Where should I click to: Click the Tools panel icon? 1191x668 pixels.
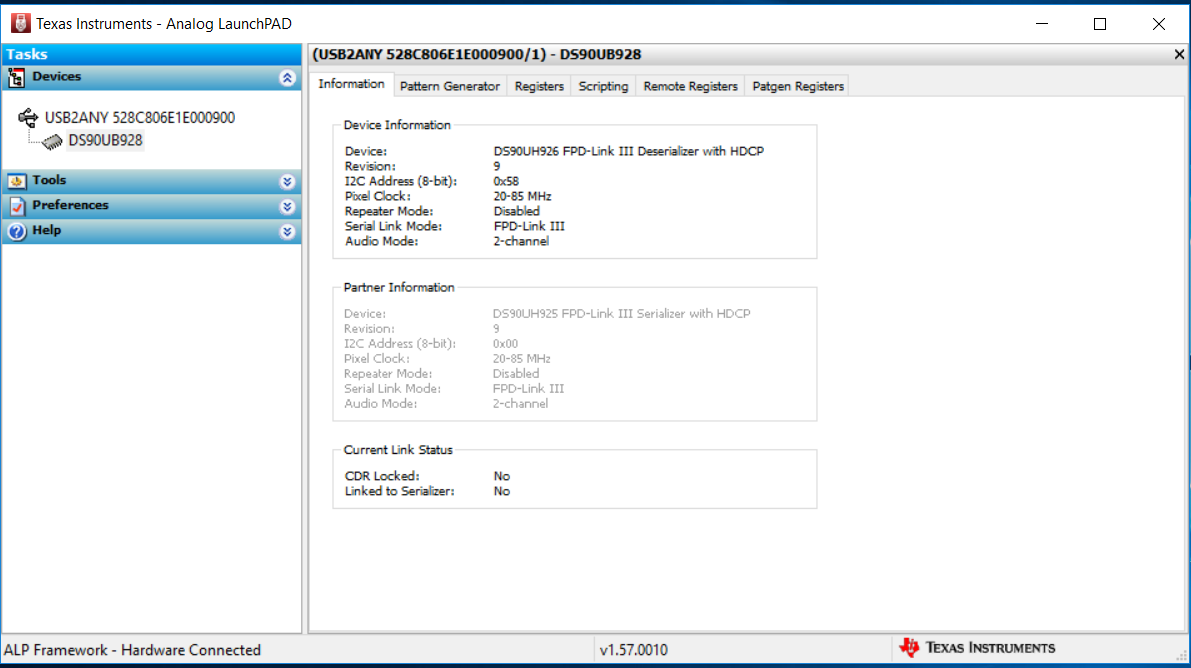(16, 181)
